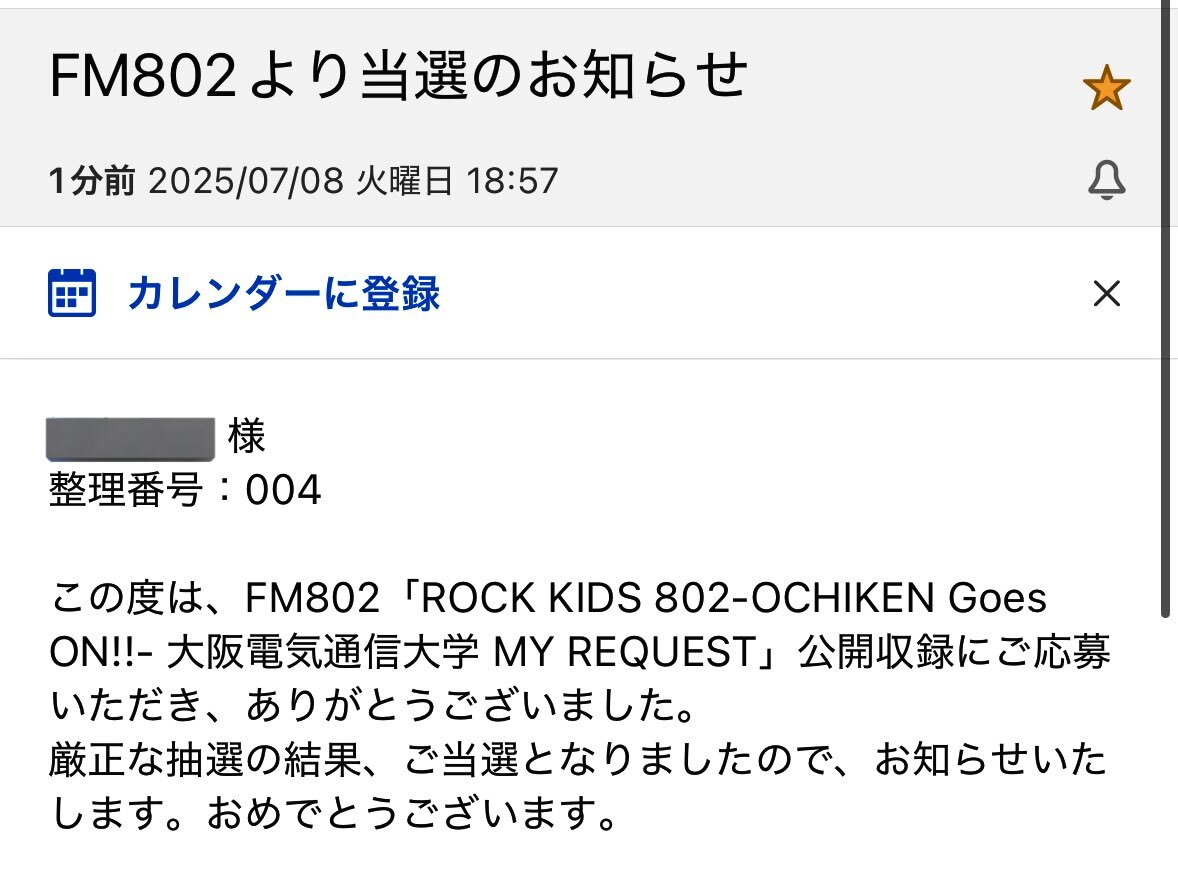Select the number 004
The width and height of the screenshot is (1178, 870).
283,490
